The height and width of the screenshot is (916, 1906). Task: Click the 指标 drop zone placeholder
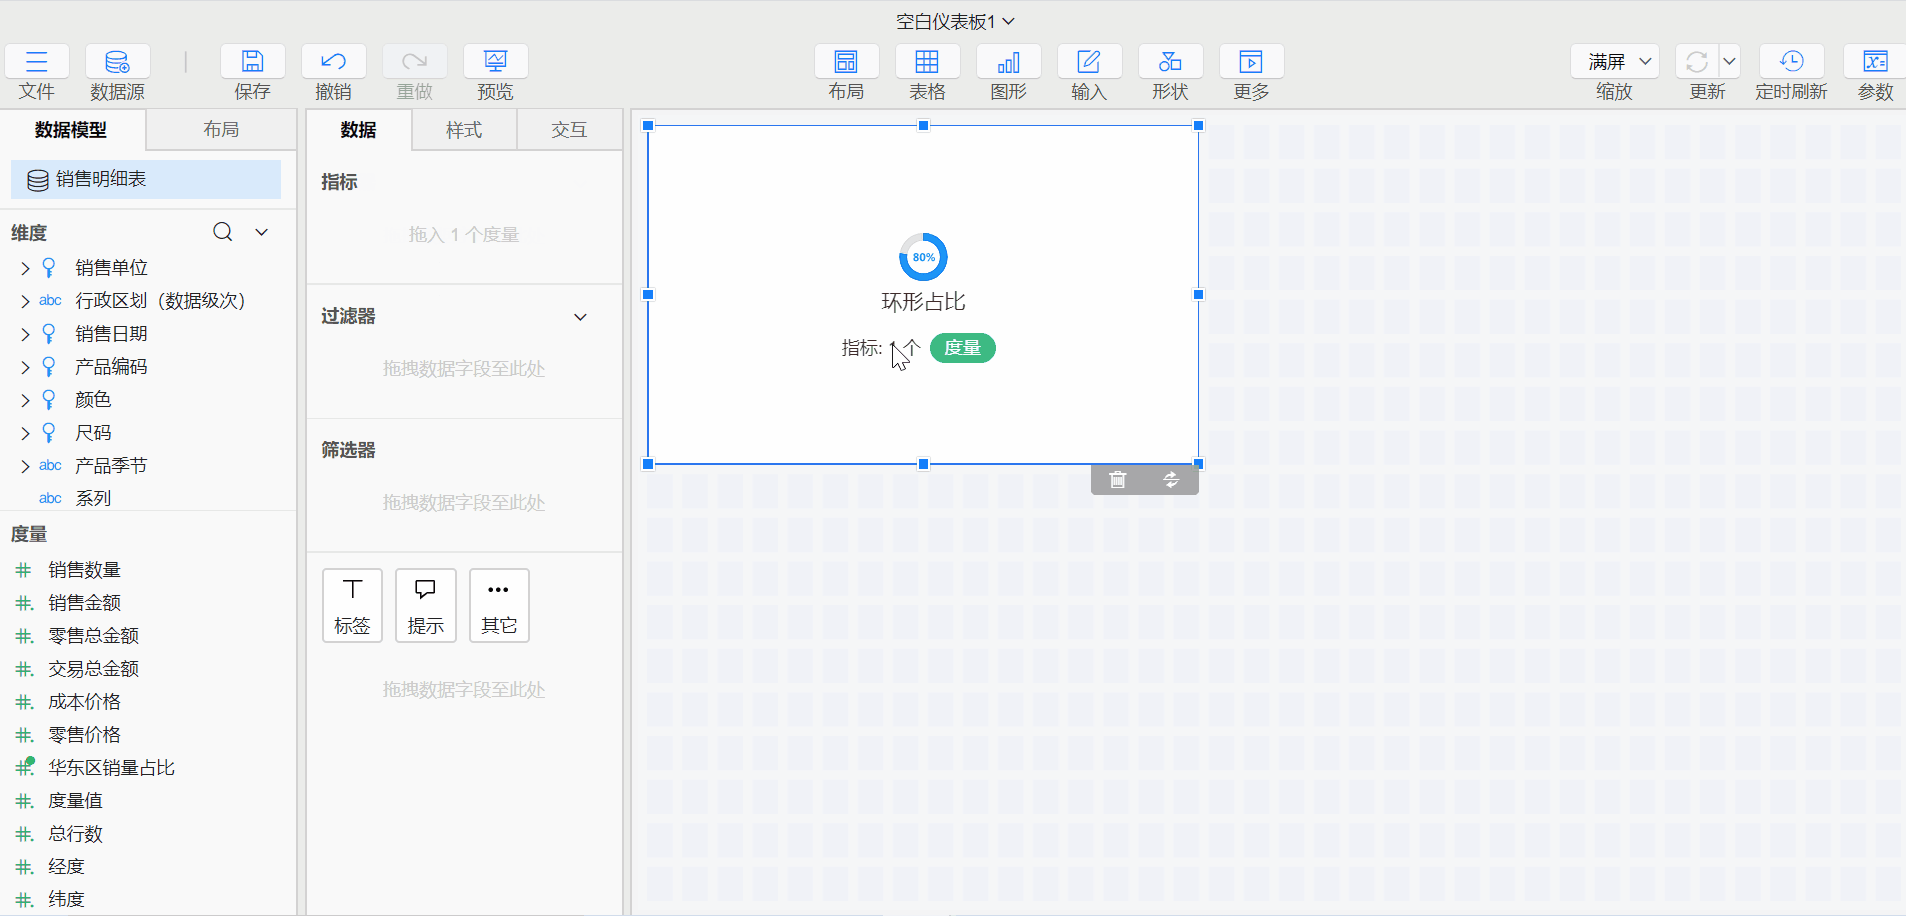coord(464,235)
